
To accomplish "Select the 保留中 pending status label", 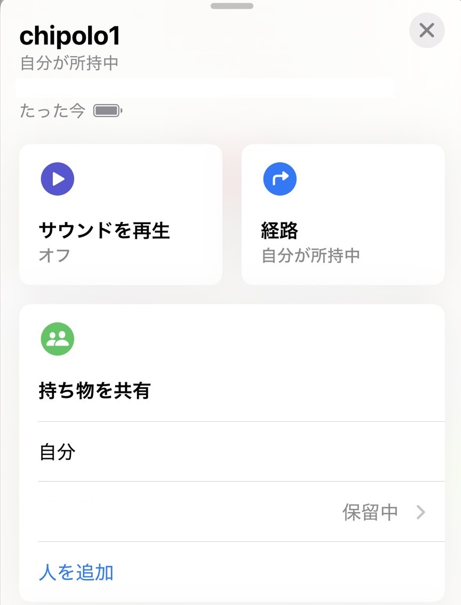I will (x=370, y=512).
